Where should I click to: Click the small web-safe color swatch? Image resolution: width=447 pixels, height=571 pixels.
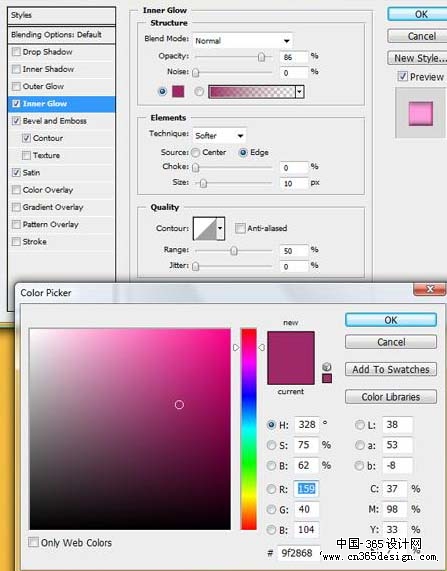click(327, 378)
